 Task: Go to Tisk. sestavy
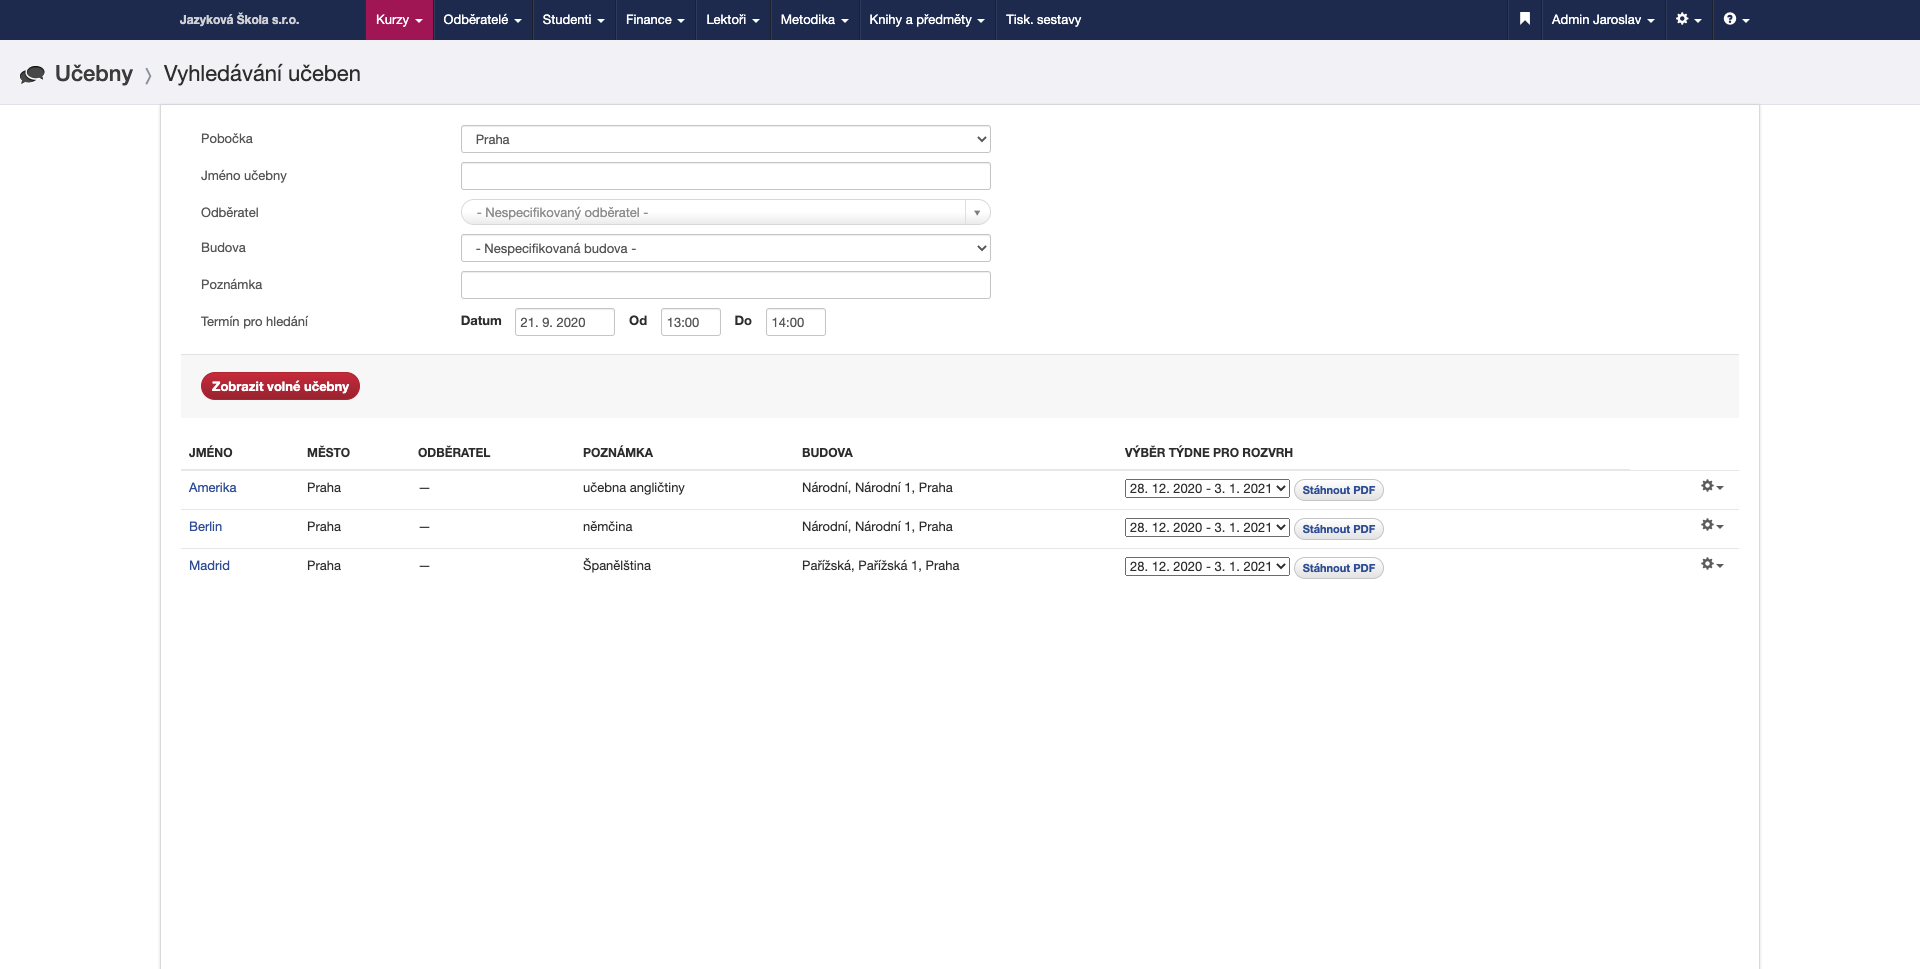1043,20
